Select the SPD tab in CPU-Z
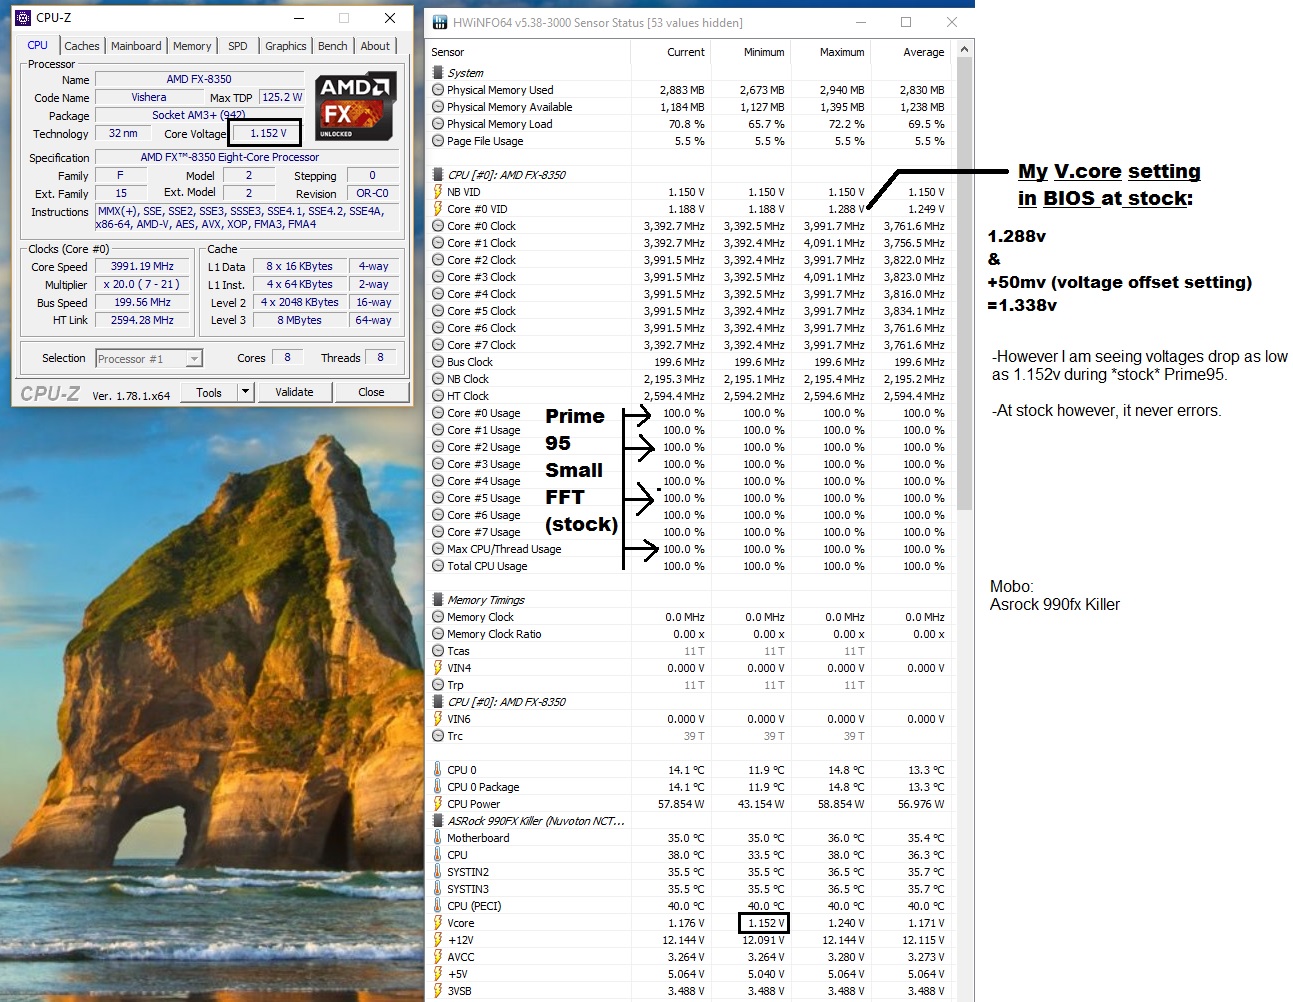1293x1002 pixels. coord(238,46)
